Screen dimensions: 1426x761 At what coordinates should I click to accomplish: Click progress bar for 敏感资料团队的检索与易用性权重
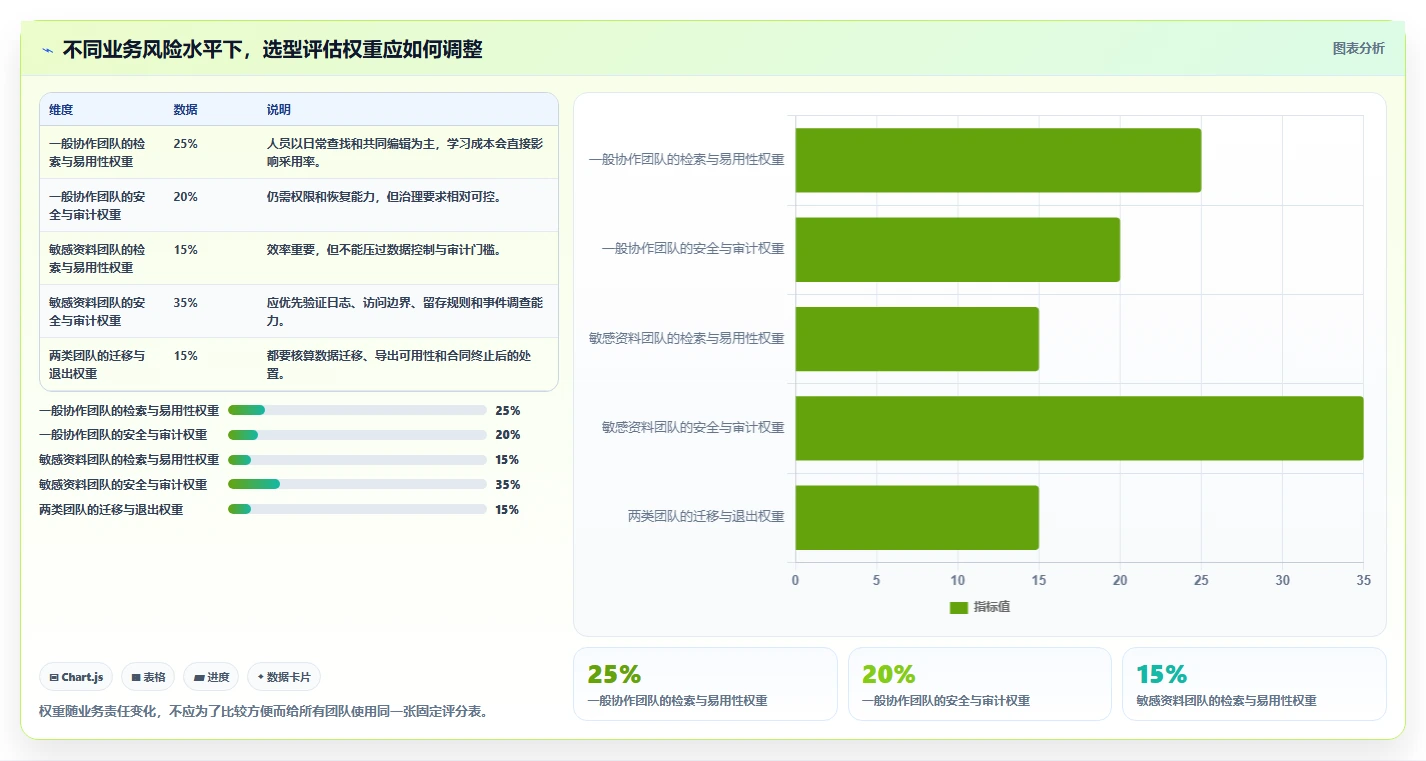point(357,460)
